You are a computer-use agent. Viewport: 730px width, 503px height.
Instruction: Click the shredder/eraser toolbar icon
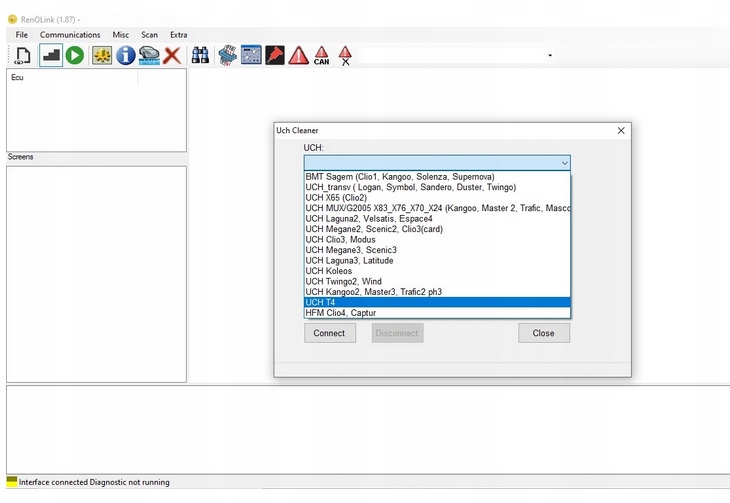point(227,55)
